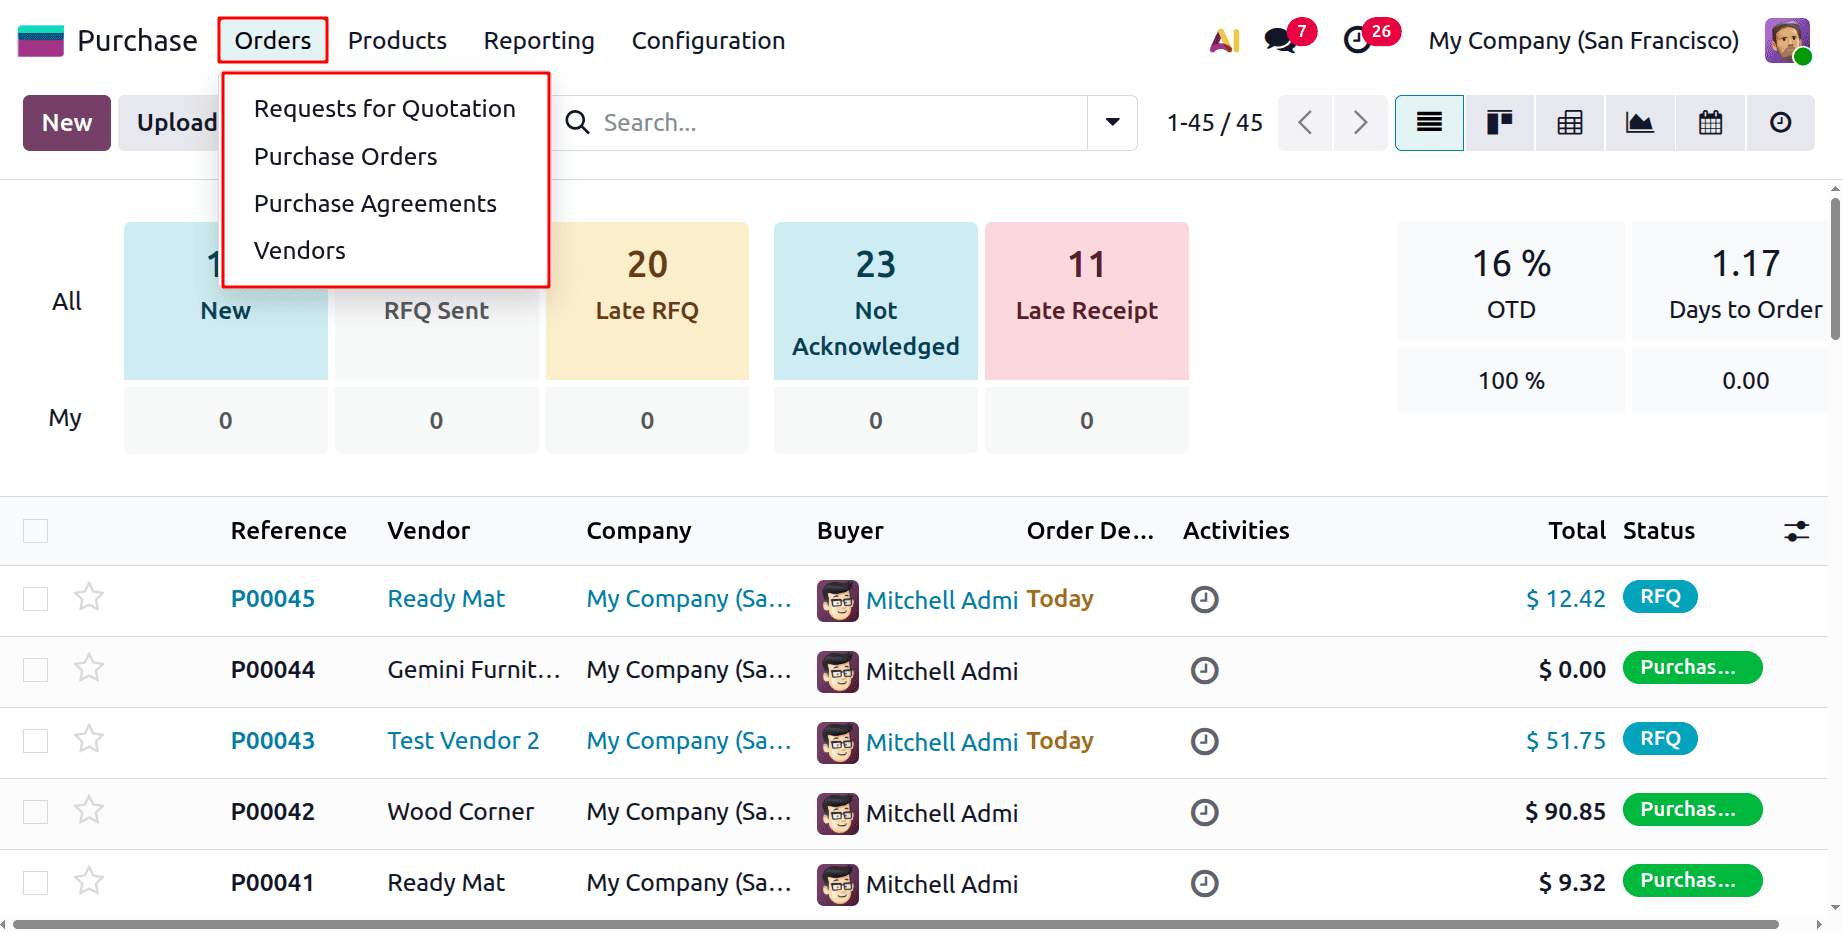The width and height of the screenshot is (1843, 932).
Task: Open the Calendar view
Action: 1709,122
